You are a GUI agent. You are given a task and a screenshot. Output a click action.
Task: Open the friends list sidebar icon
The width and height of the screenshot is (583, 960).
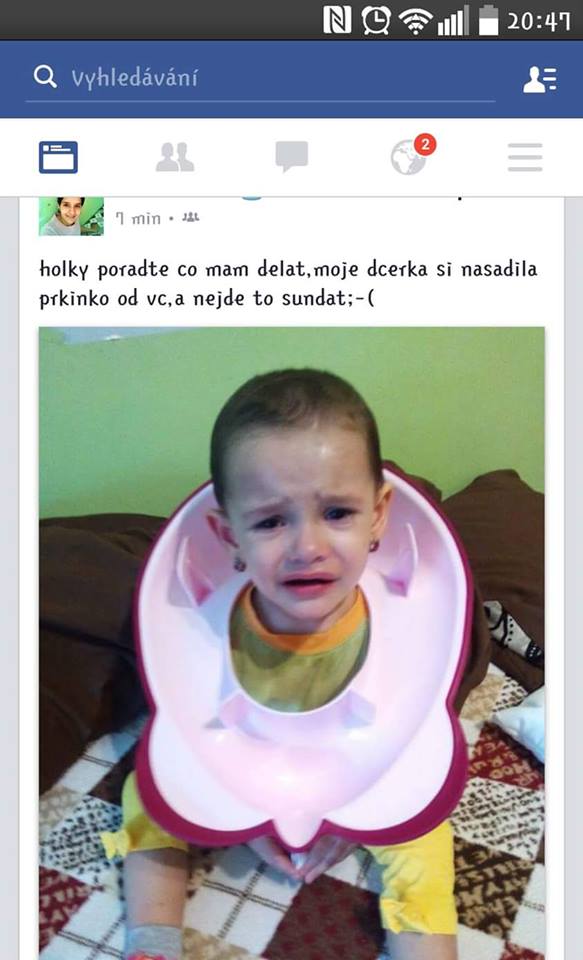(x=540, y=79)
